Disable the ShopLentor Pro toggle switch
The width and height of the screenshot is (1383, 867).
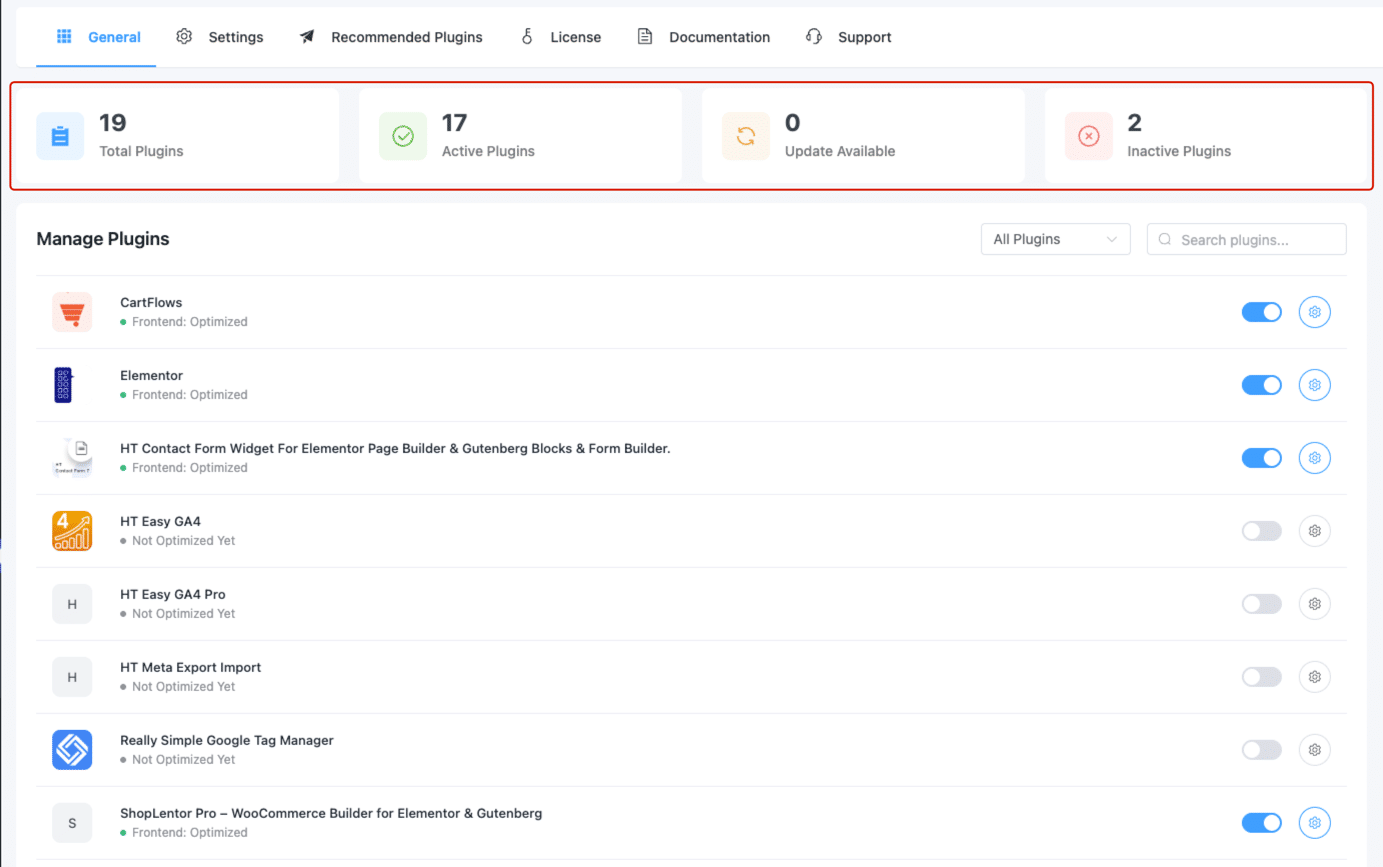click(x=1261, y=823)
